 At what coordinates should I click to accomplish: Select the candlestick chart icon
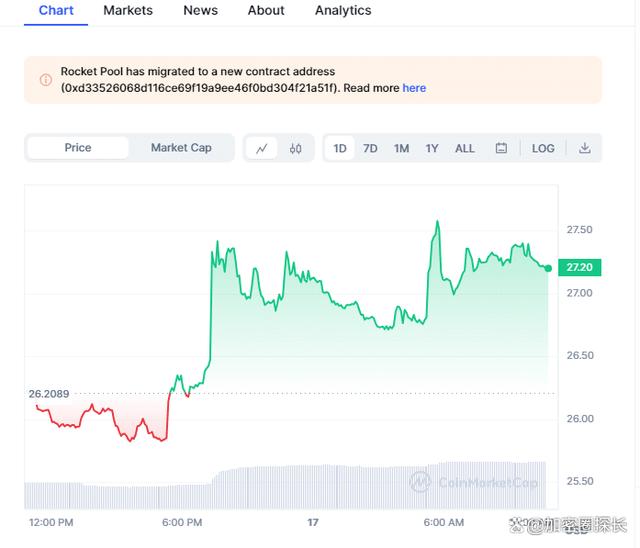(x=296, y=148)
